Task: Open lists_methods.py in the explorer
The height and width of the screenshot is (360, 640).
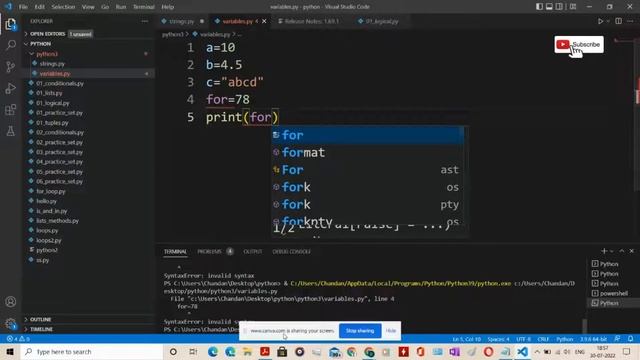Action: click(57, 220)
